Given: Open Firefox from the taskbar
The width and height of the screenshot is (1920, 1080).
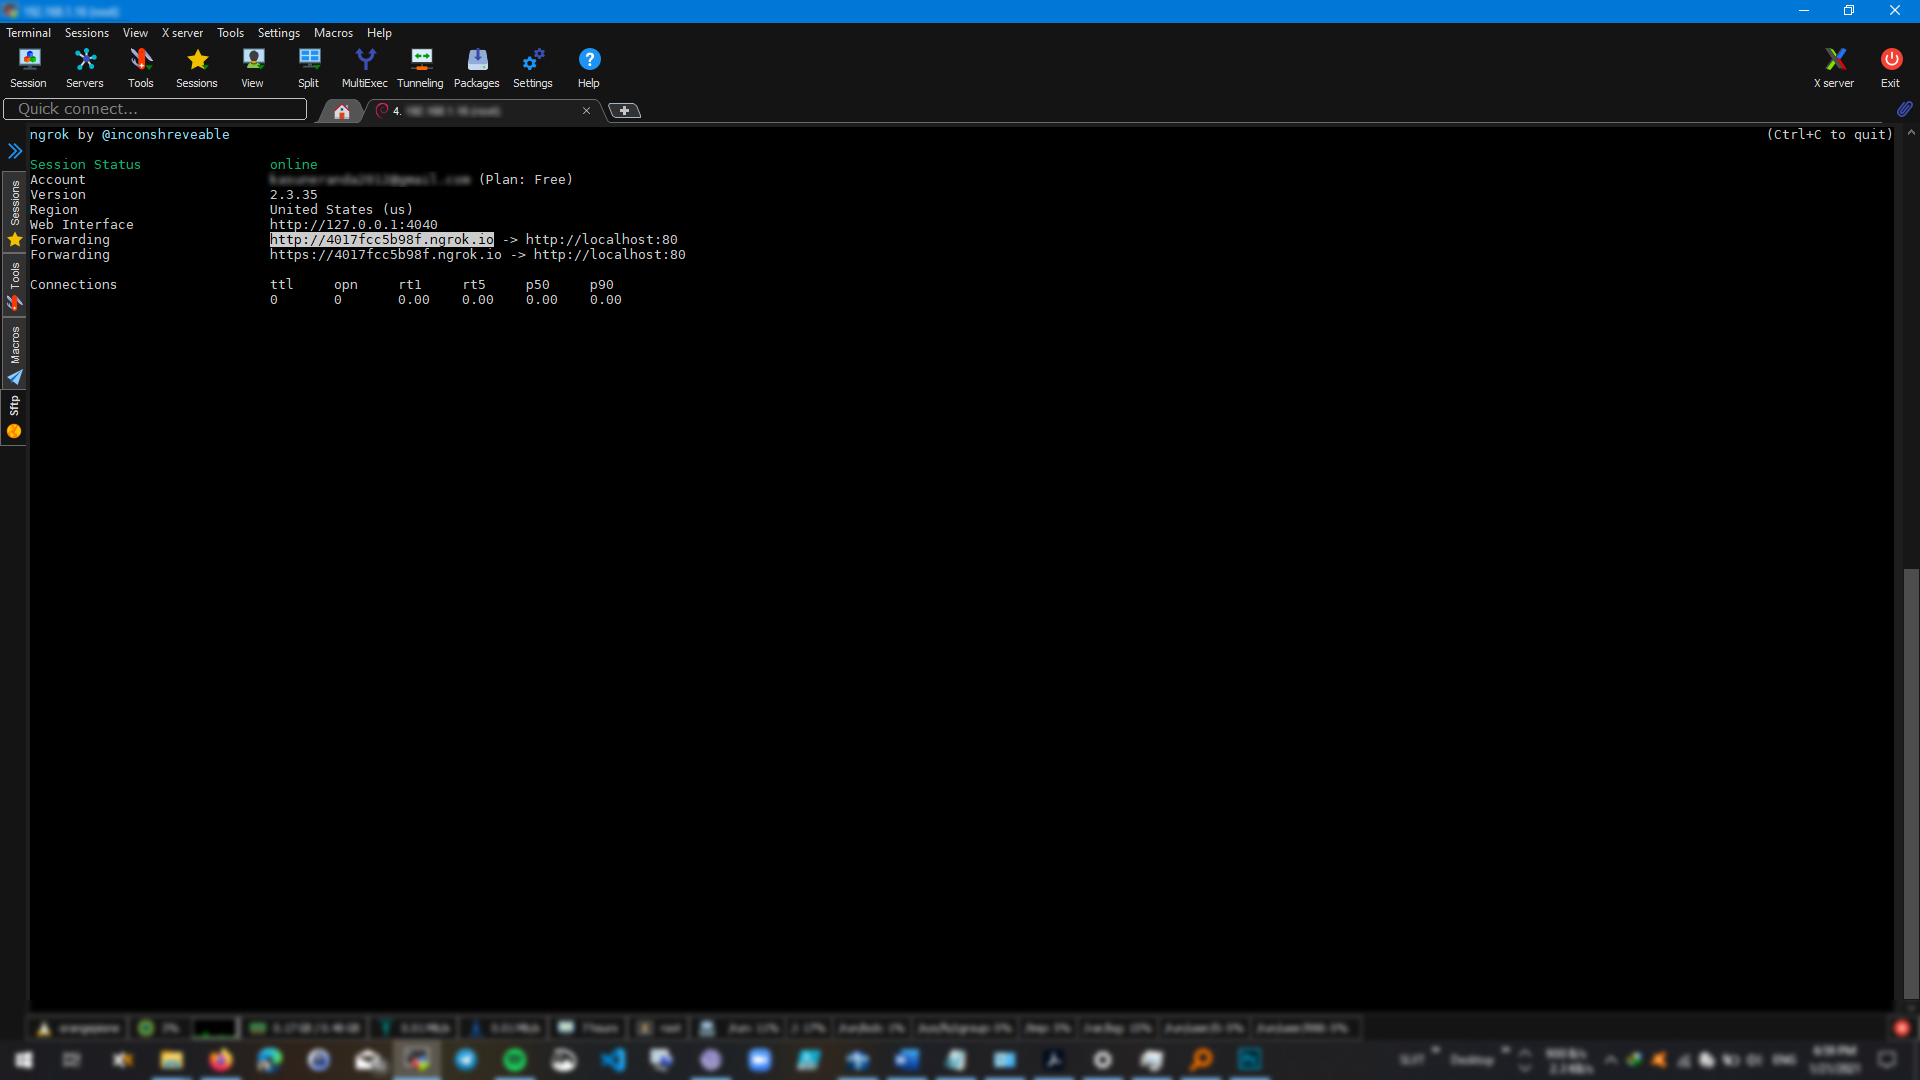Looking at the screenshot, I should pos(221,1060).
